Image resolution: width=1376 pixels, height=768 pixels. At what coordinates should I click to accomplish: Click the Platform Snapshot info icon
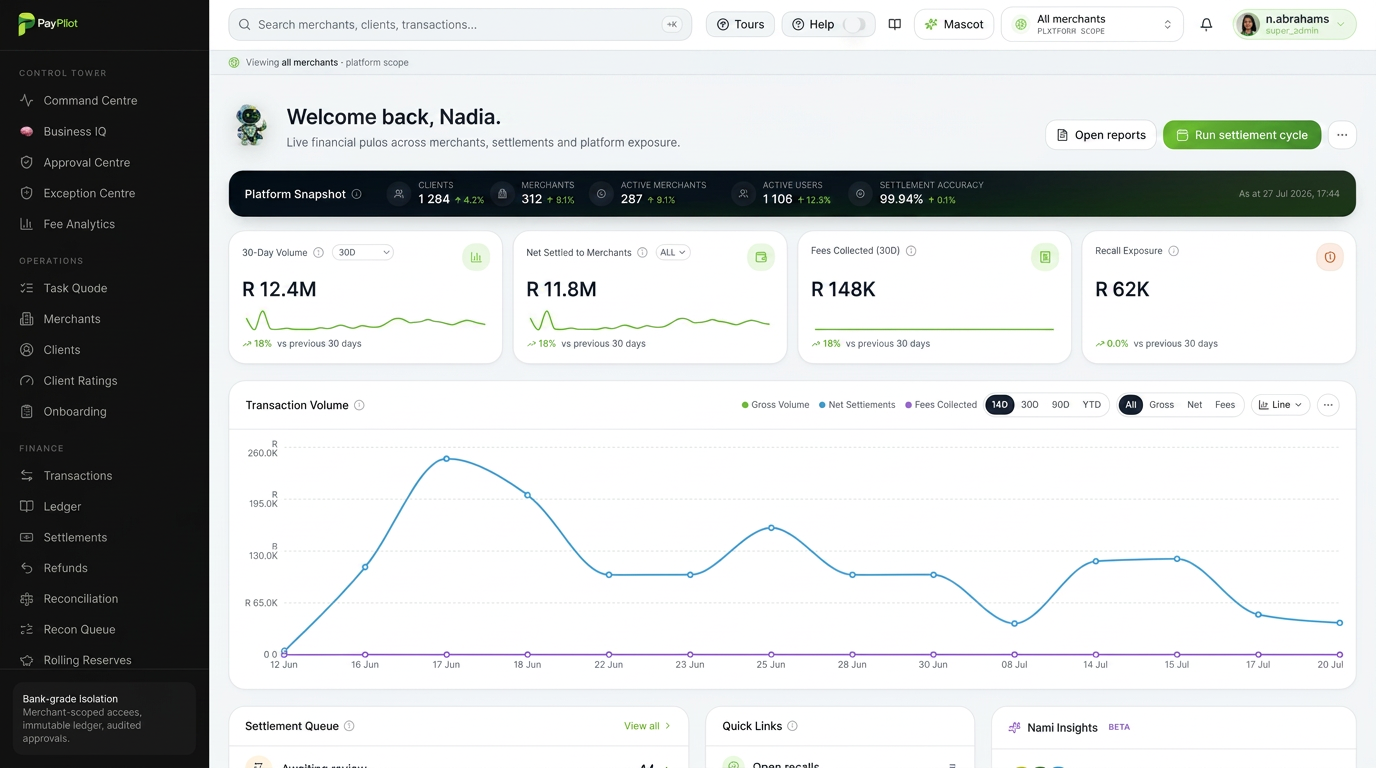[x=357, y=194]
